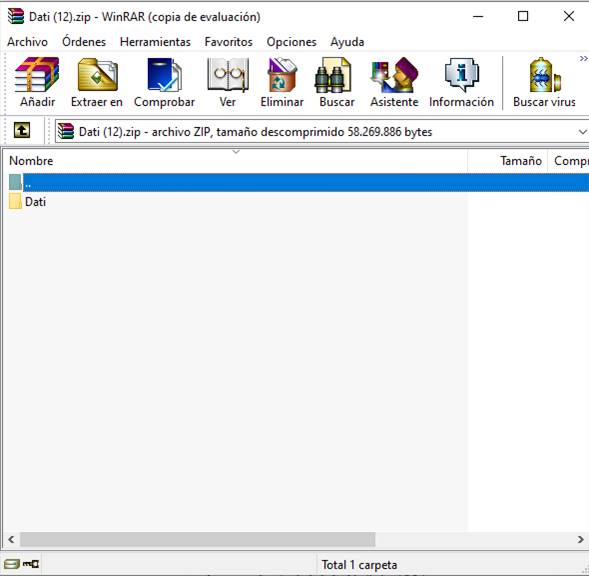The height and width of the screenshot is (576, 589).
Task: Click the key password icon in status bar
Action: (31, 564)
